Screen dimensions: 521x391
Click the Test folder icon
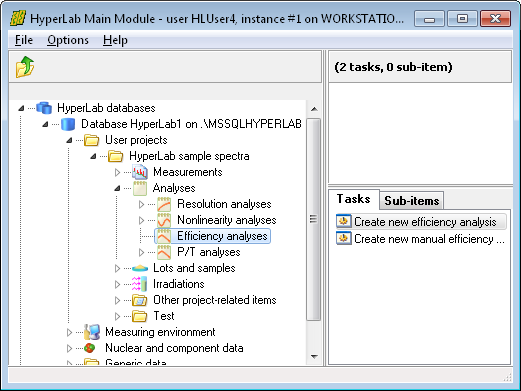click(x=140, y=316)
